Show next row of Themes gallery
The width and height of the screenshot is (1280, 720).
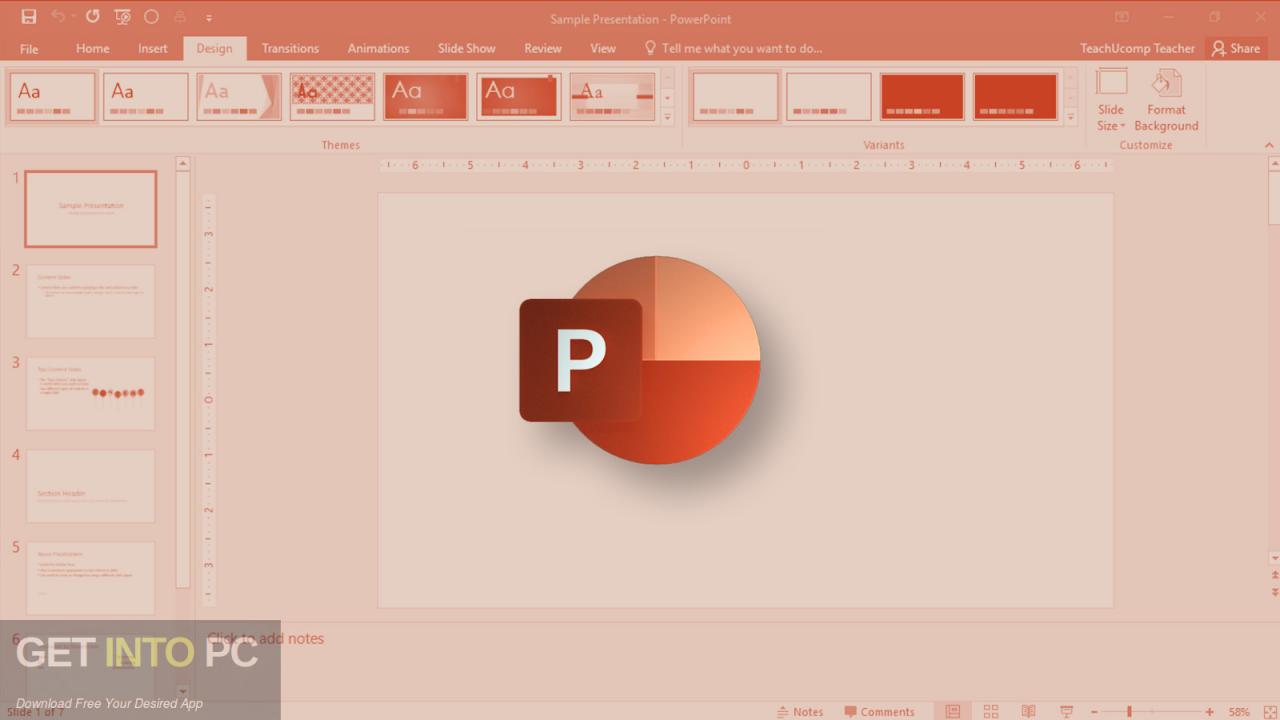[x=668, y=97]
